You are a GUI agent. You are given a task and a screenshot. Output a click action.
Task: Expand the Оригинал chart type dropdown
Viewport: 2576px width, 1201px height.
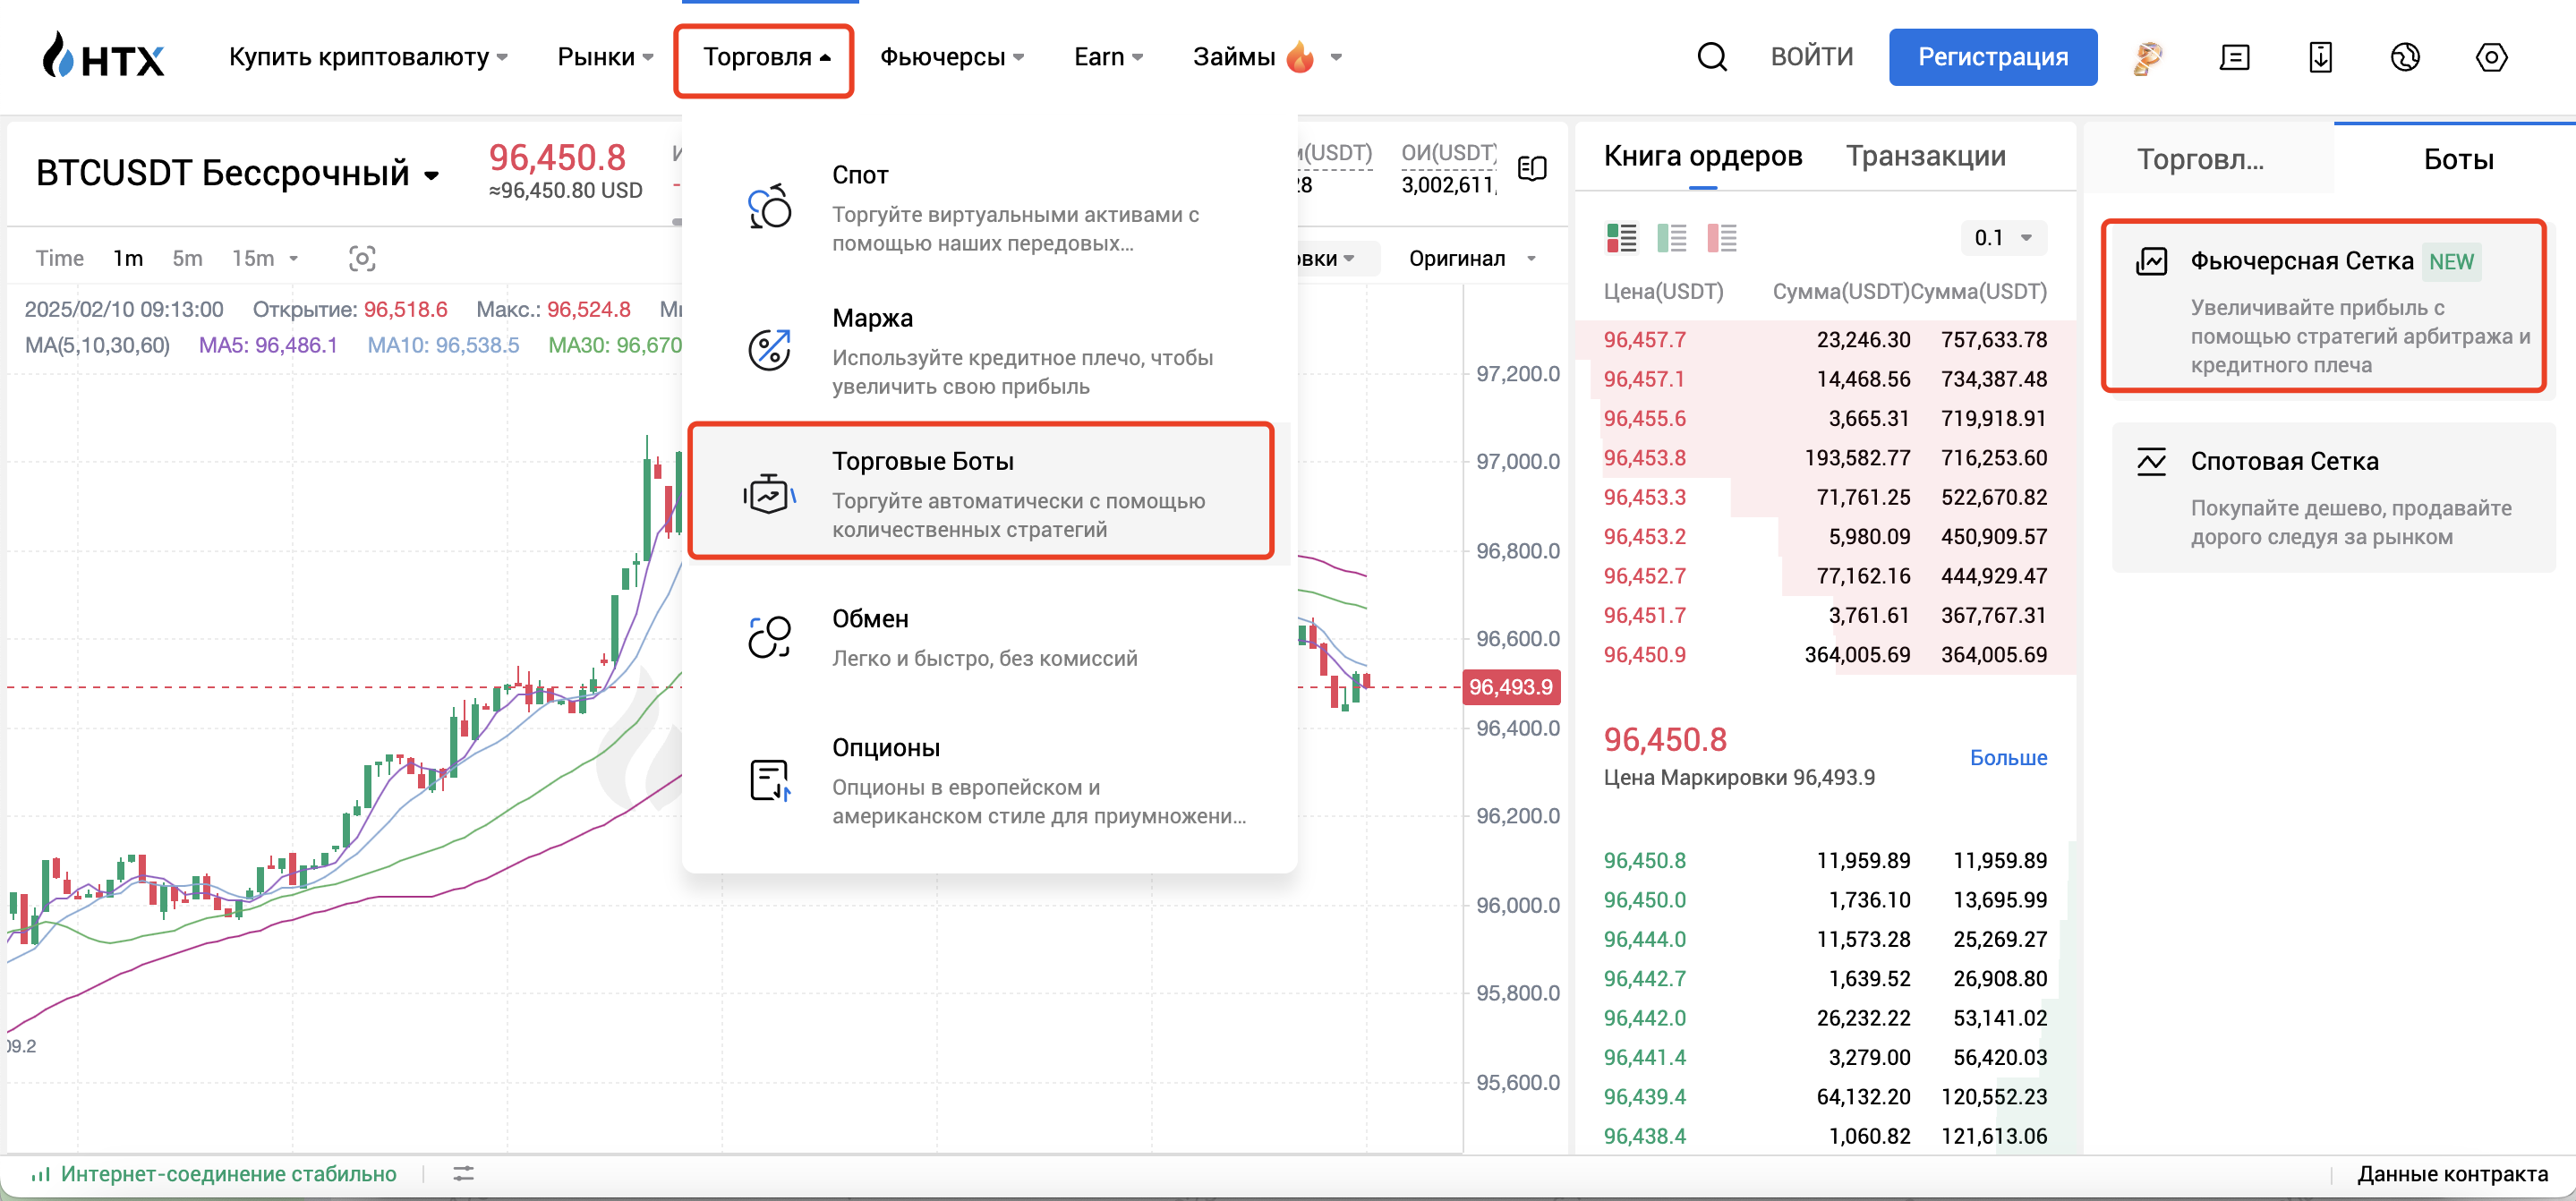point(1471,259)
